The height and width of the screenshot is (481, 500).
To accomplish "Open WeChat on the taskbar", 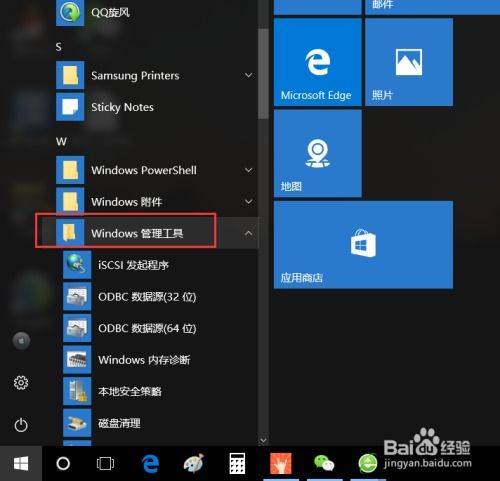I will coord(324,463).
